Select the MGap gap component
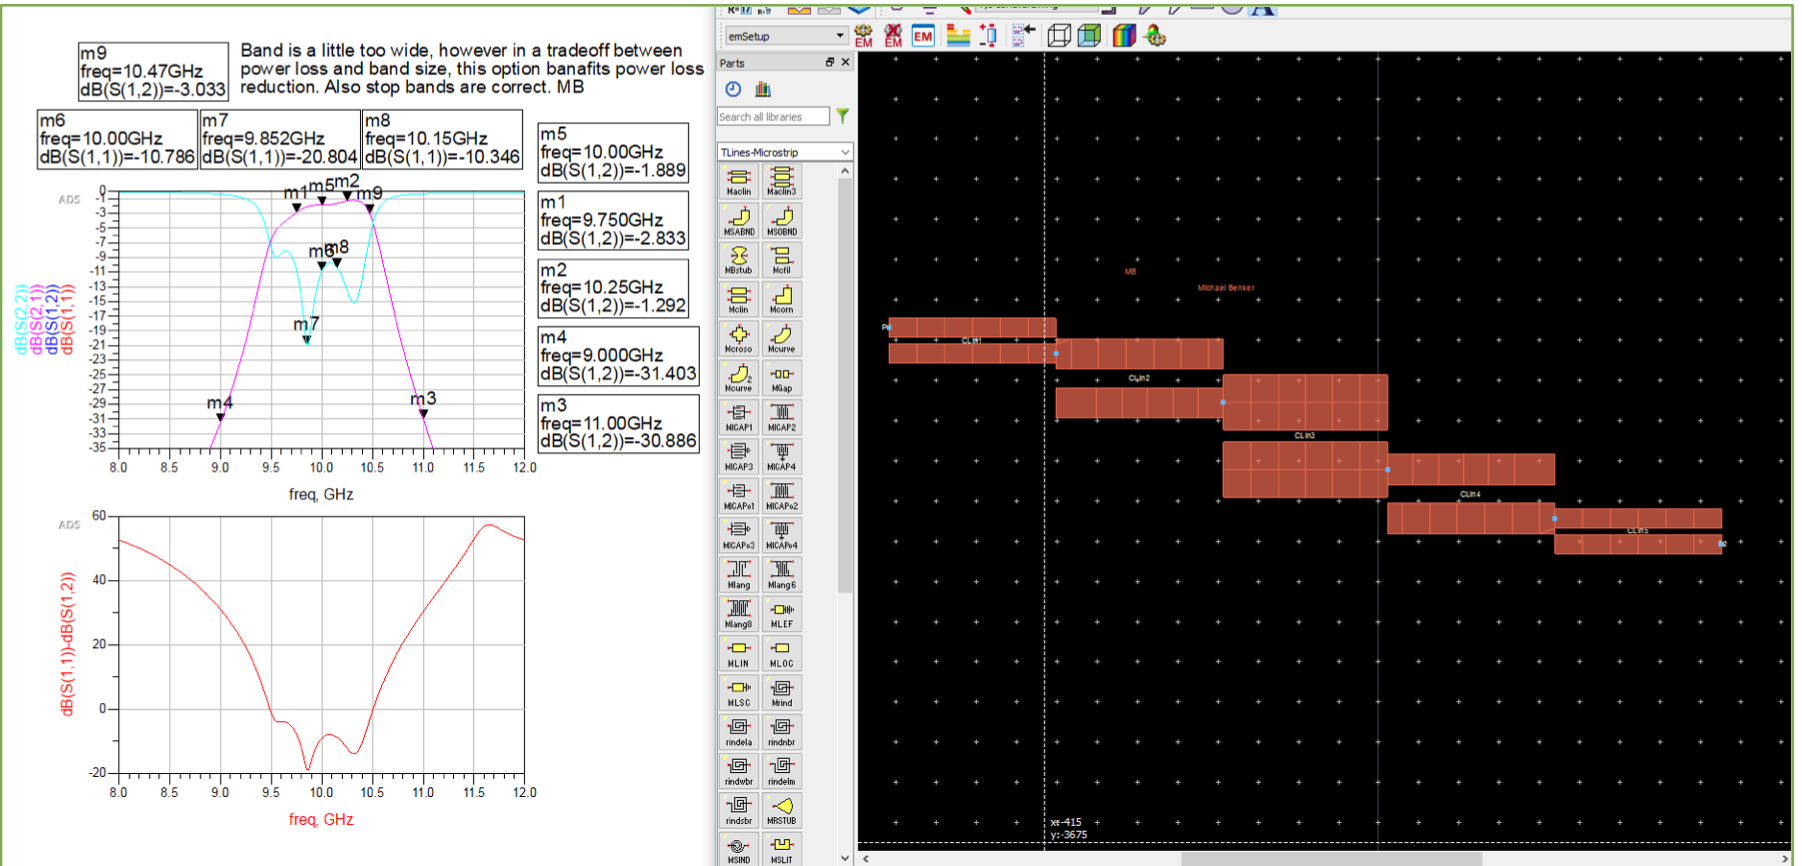Viewport: 1802px width, 866px height. pos(782,378)
